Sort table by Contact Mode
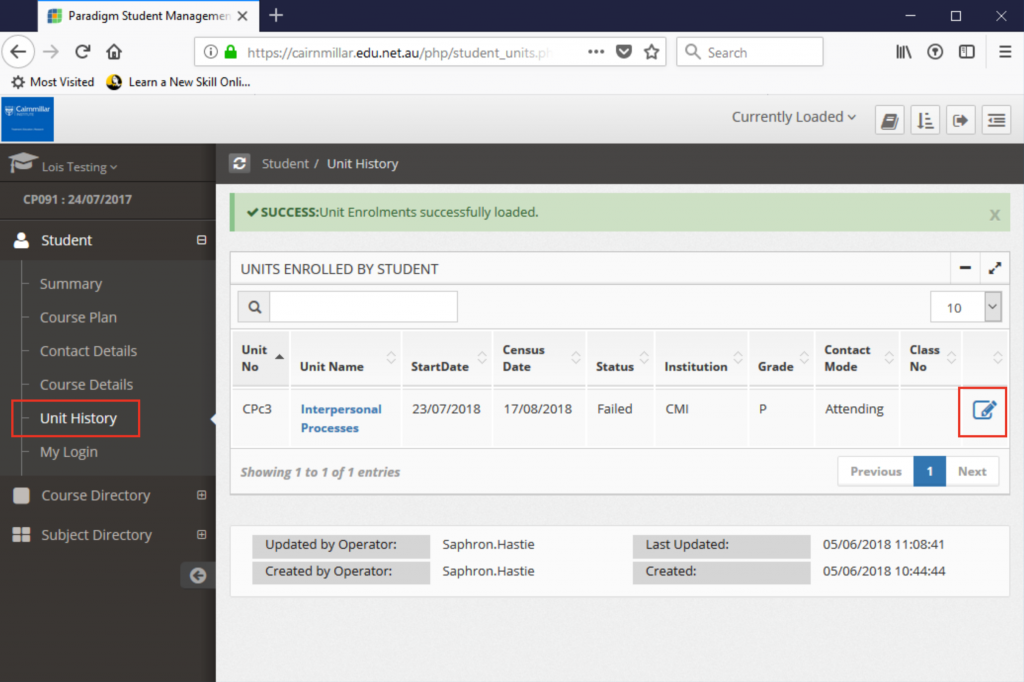 [857, 358]
